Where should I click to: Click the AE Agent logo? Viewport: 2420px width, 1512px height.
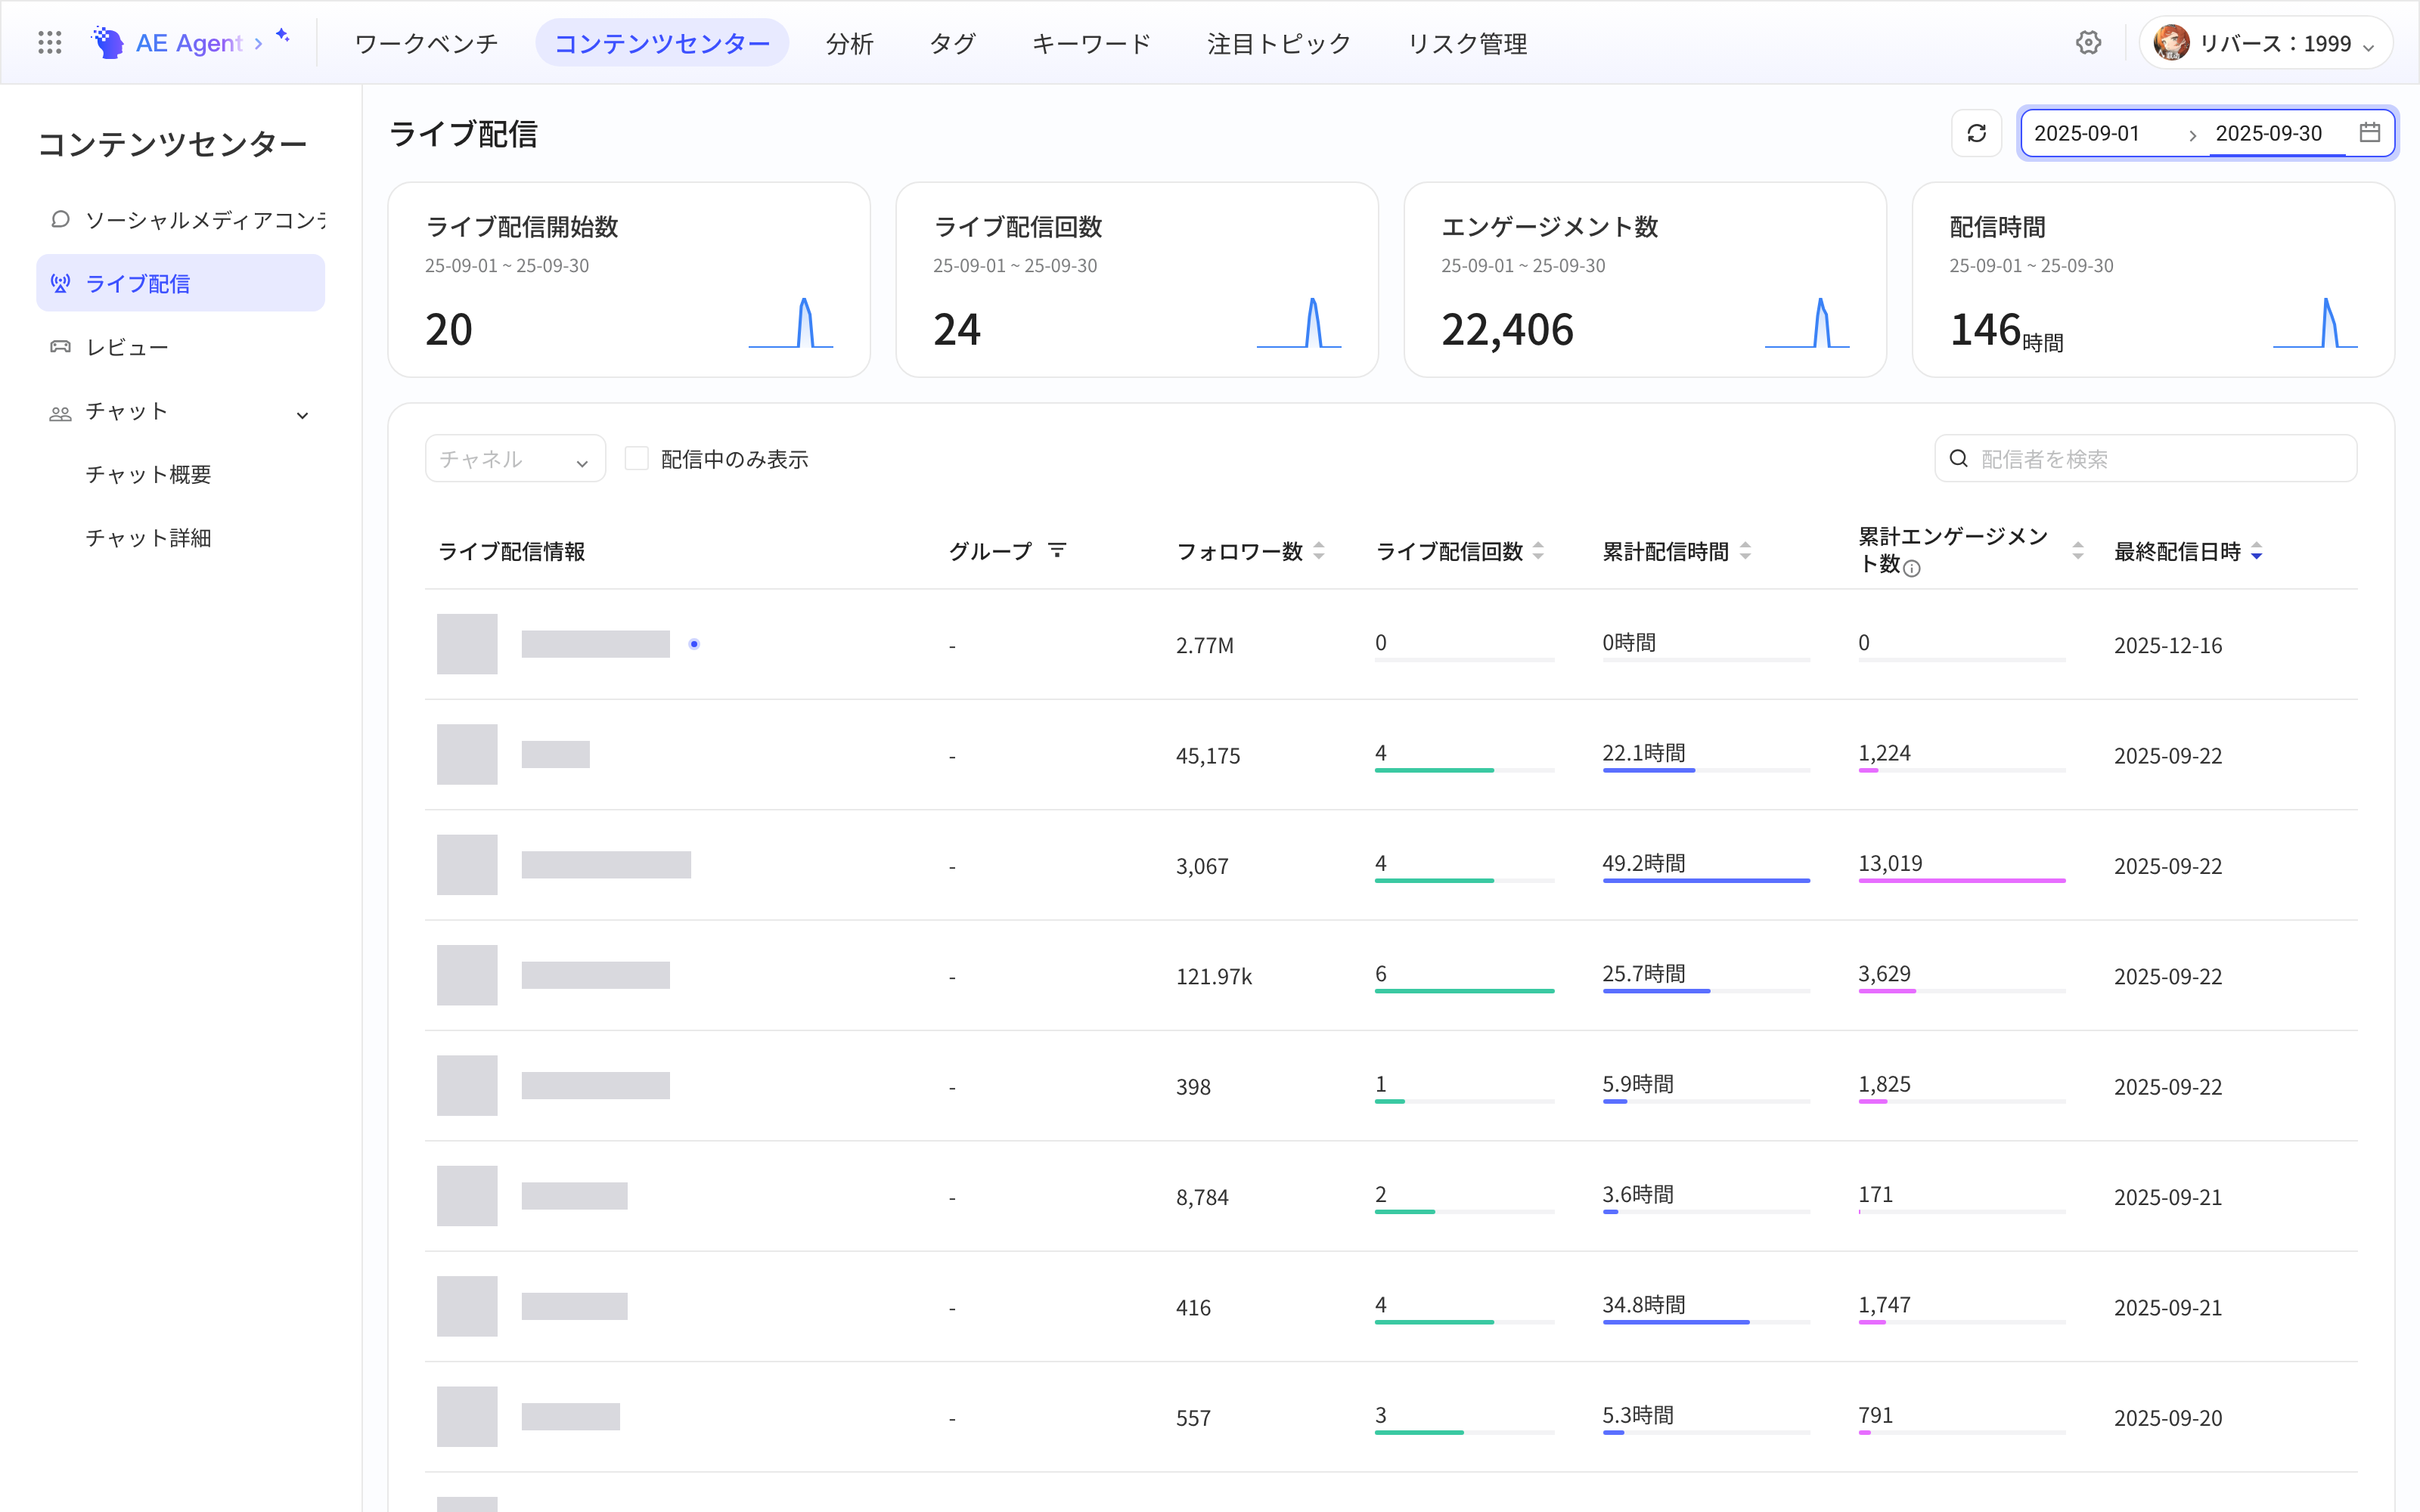(167, 43)
